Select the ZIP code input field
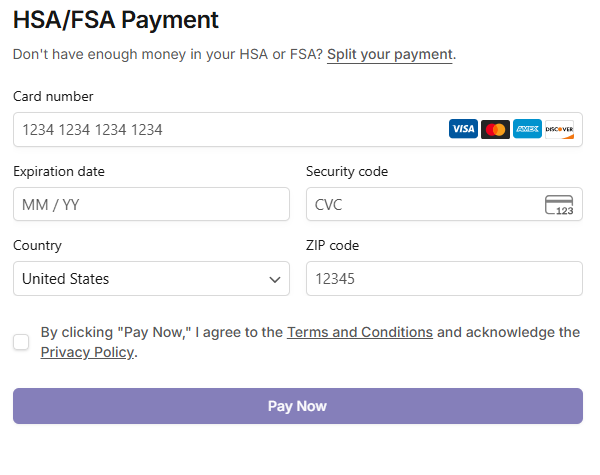This screenshot has height=475, width=600. [443, 279]
